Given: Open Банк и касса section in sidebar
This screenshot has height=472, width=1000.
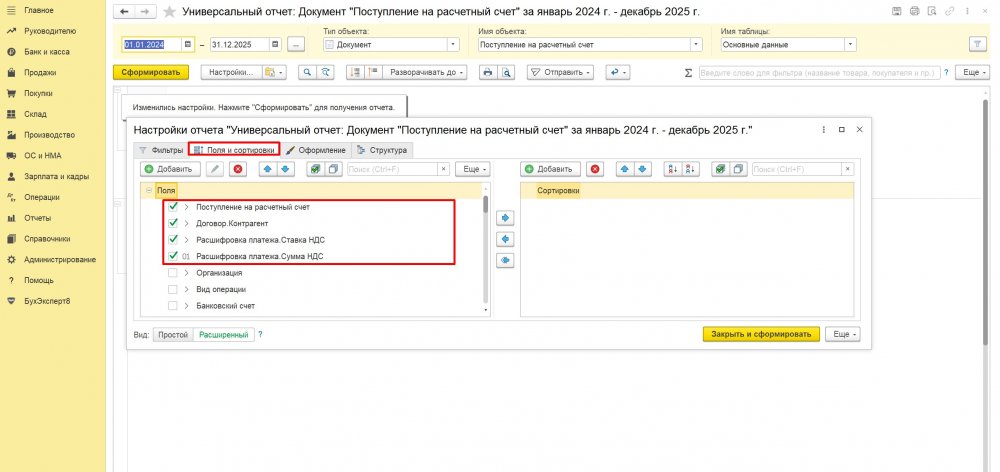Looking at the screenshot, I should click(x=47, y=52).
